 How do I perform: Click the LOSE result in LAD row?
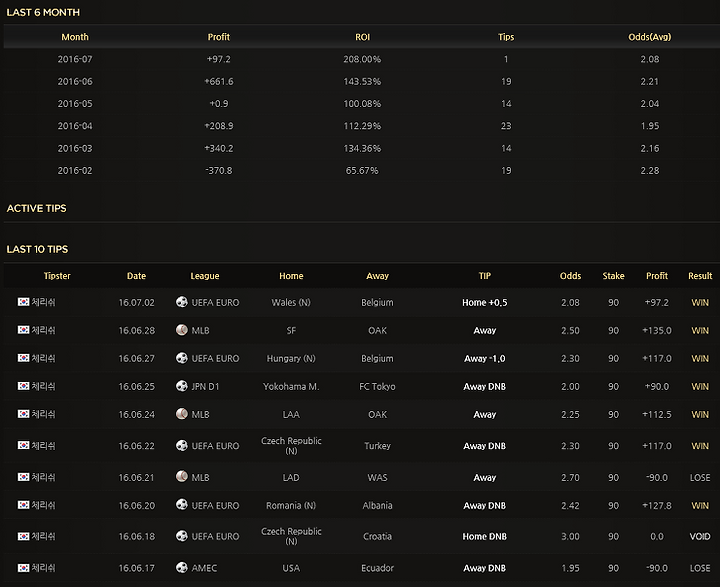pyautogui.click(x=700, y=477)
